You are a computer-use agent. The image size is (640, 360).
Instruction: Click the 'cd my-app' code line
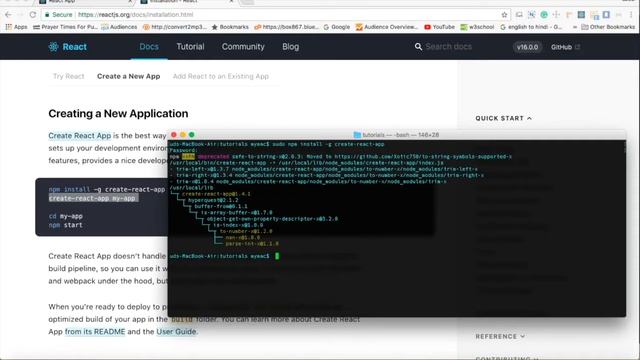coord(65,216)
